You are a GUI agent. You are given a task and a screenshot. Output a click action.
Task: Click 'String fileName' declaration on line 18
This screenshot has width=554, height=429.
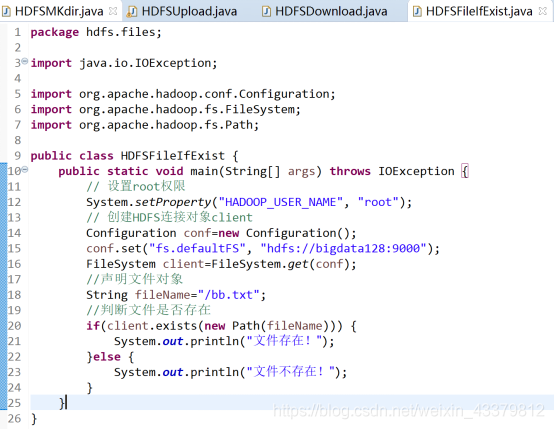coord(138,295)
